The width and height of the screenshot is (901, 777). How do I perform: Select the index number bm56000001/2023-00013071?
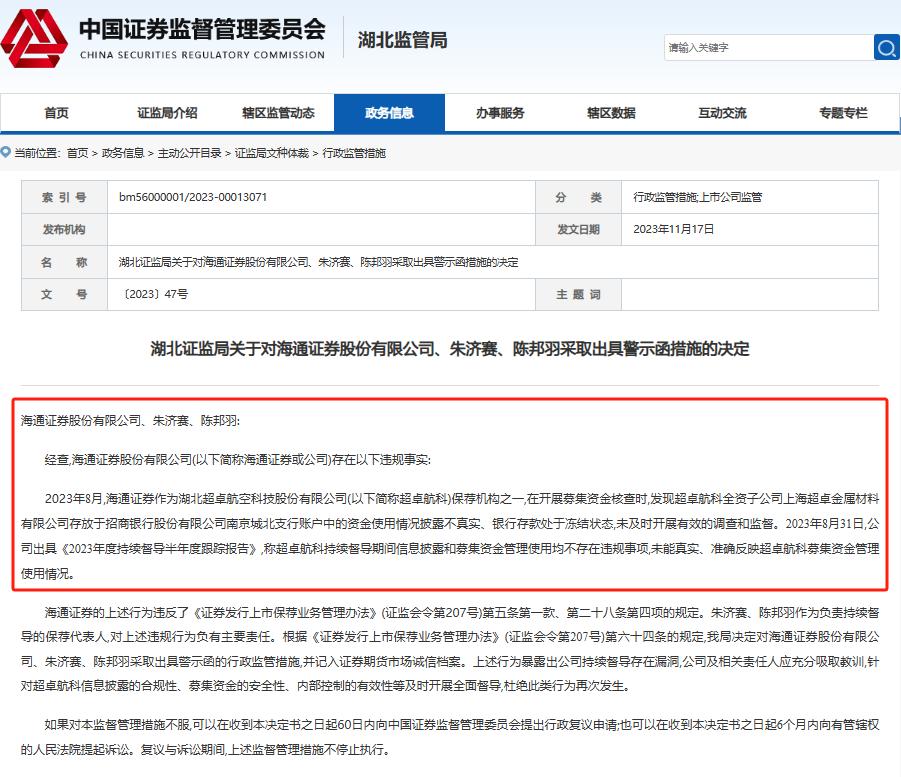[195, 197]
